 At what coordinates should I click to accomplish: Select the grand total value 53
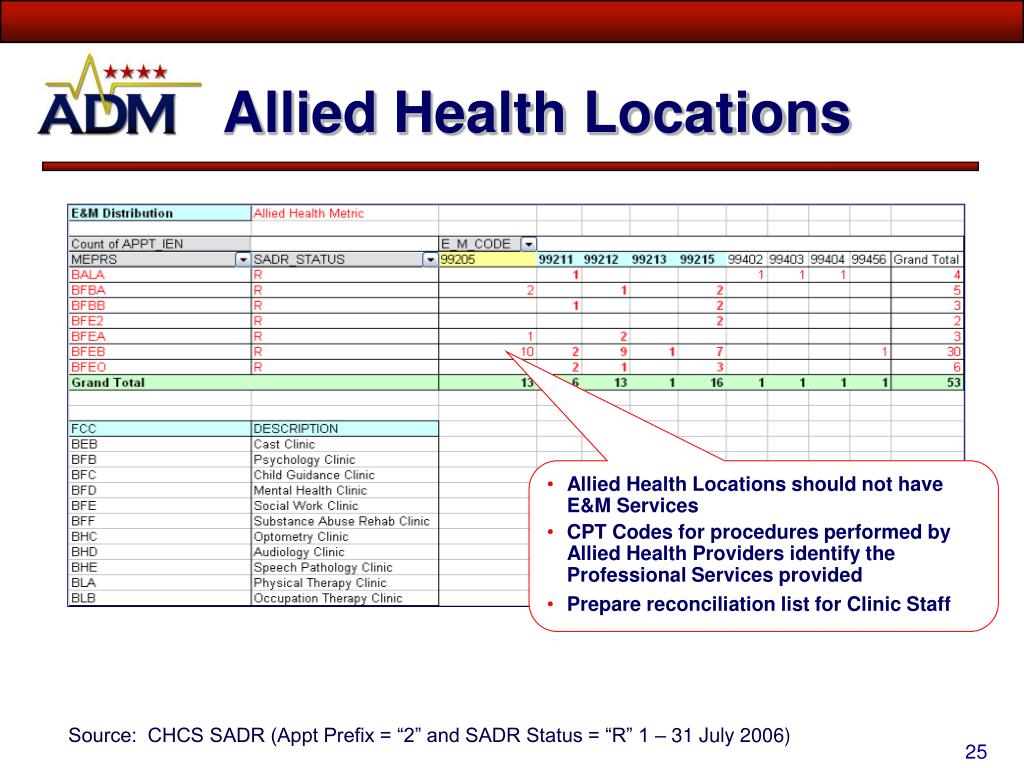927,383
